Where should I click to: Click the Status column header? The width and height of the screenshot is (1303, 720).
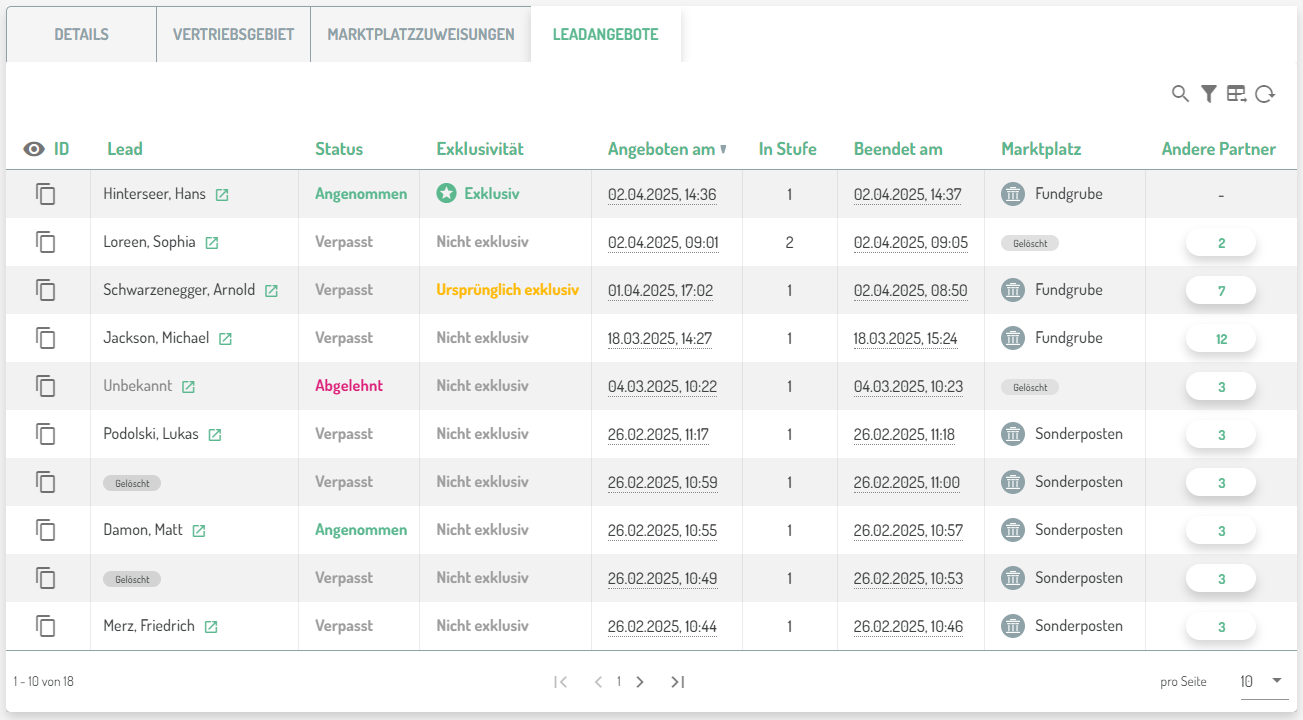coord(339,149)
